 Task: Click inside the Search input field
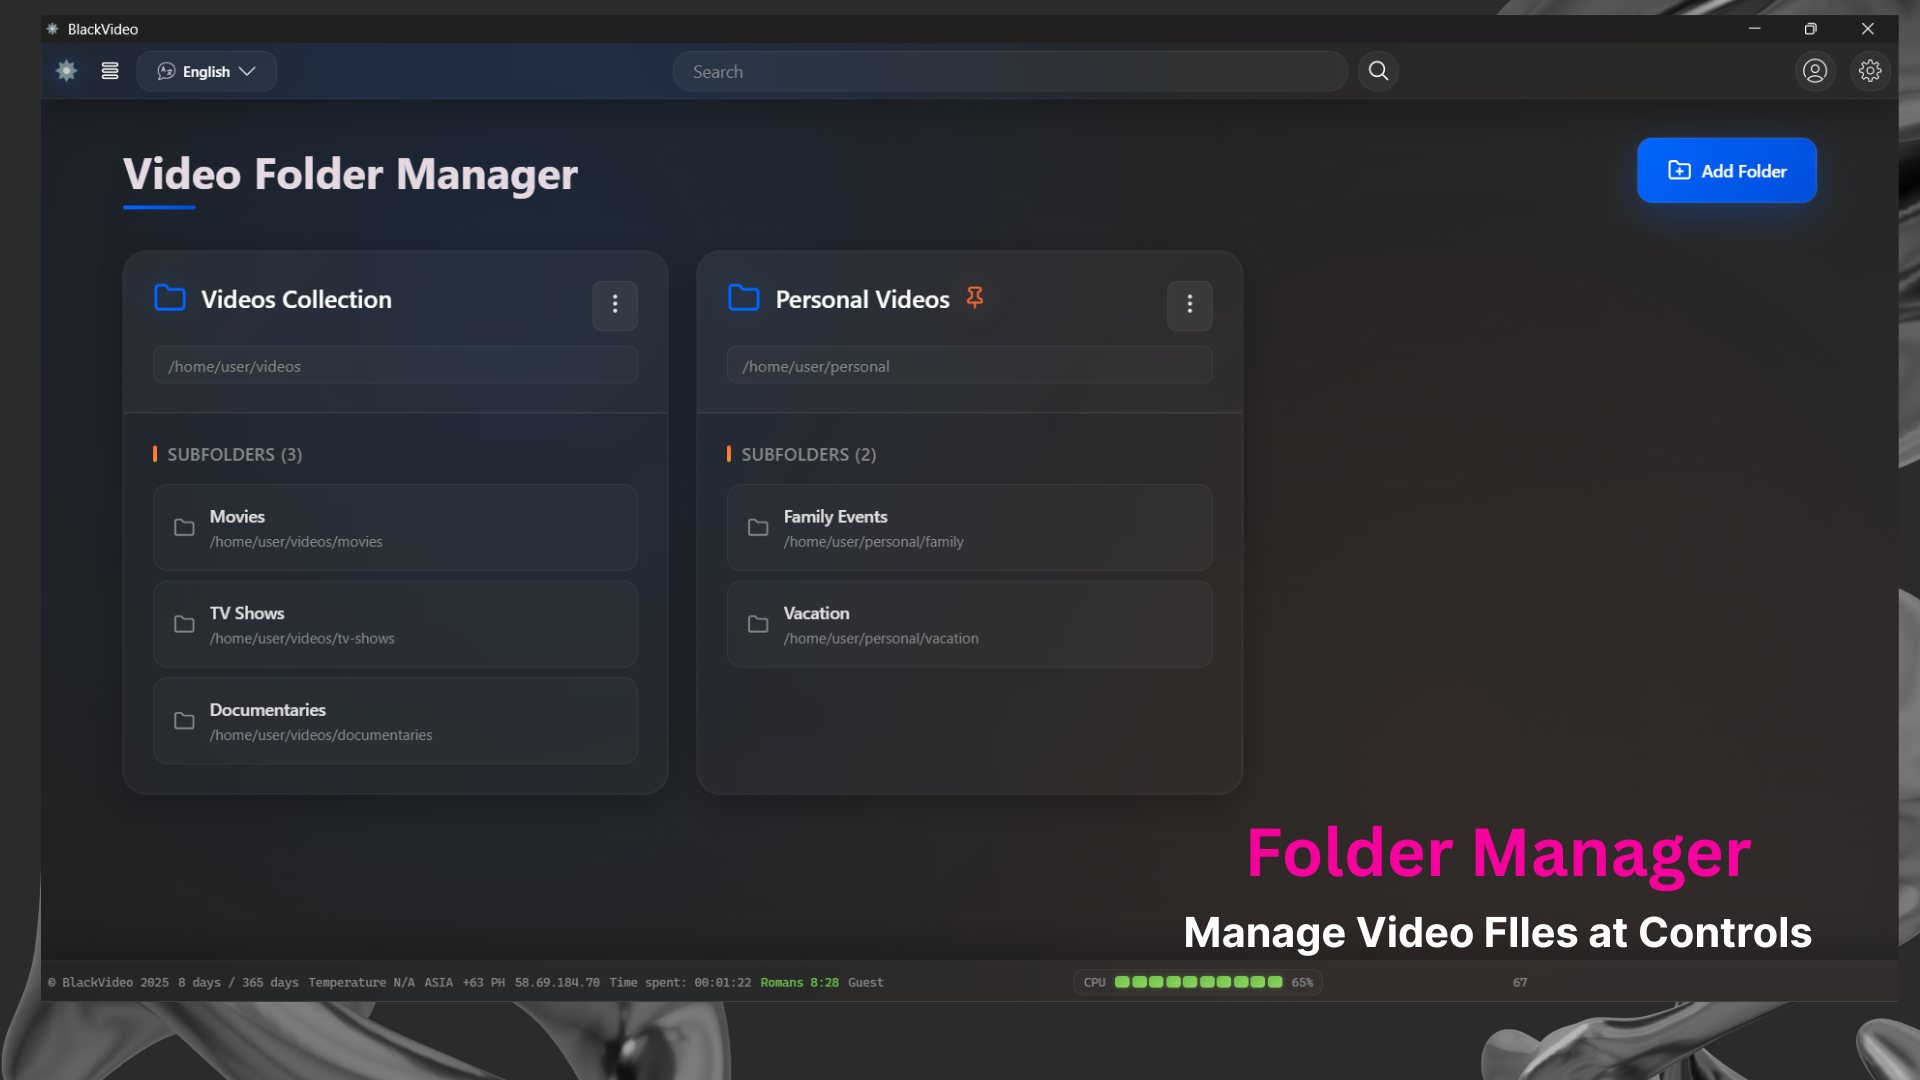pyautogui.click(x=1009, y=71)
